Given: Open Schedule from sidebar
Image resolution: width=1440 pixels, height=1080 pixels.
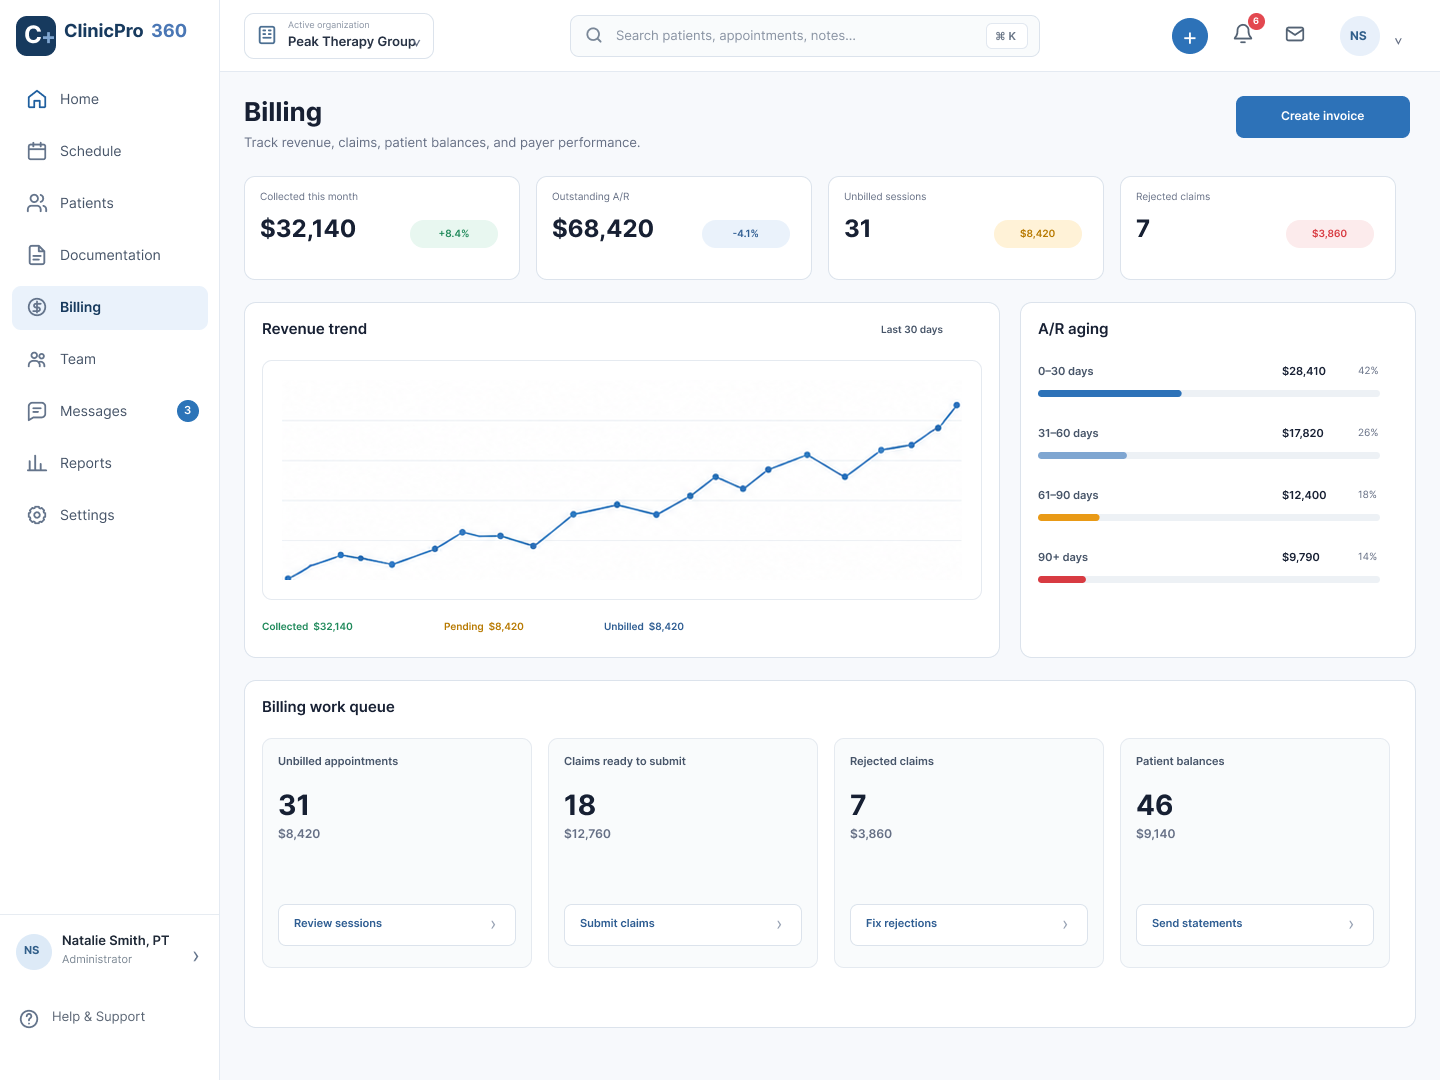Looking at the screenshot, I should (x=110, y=151).
